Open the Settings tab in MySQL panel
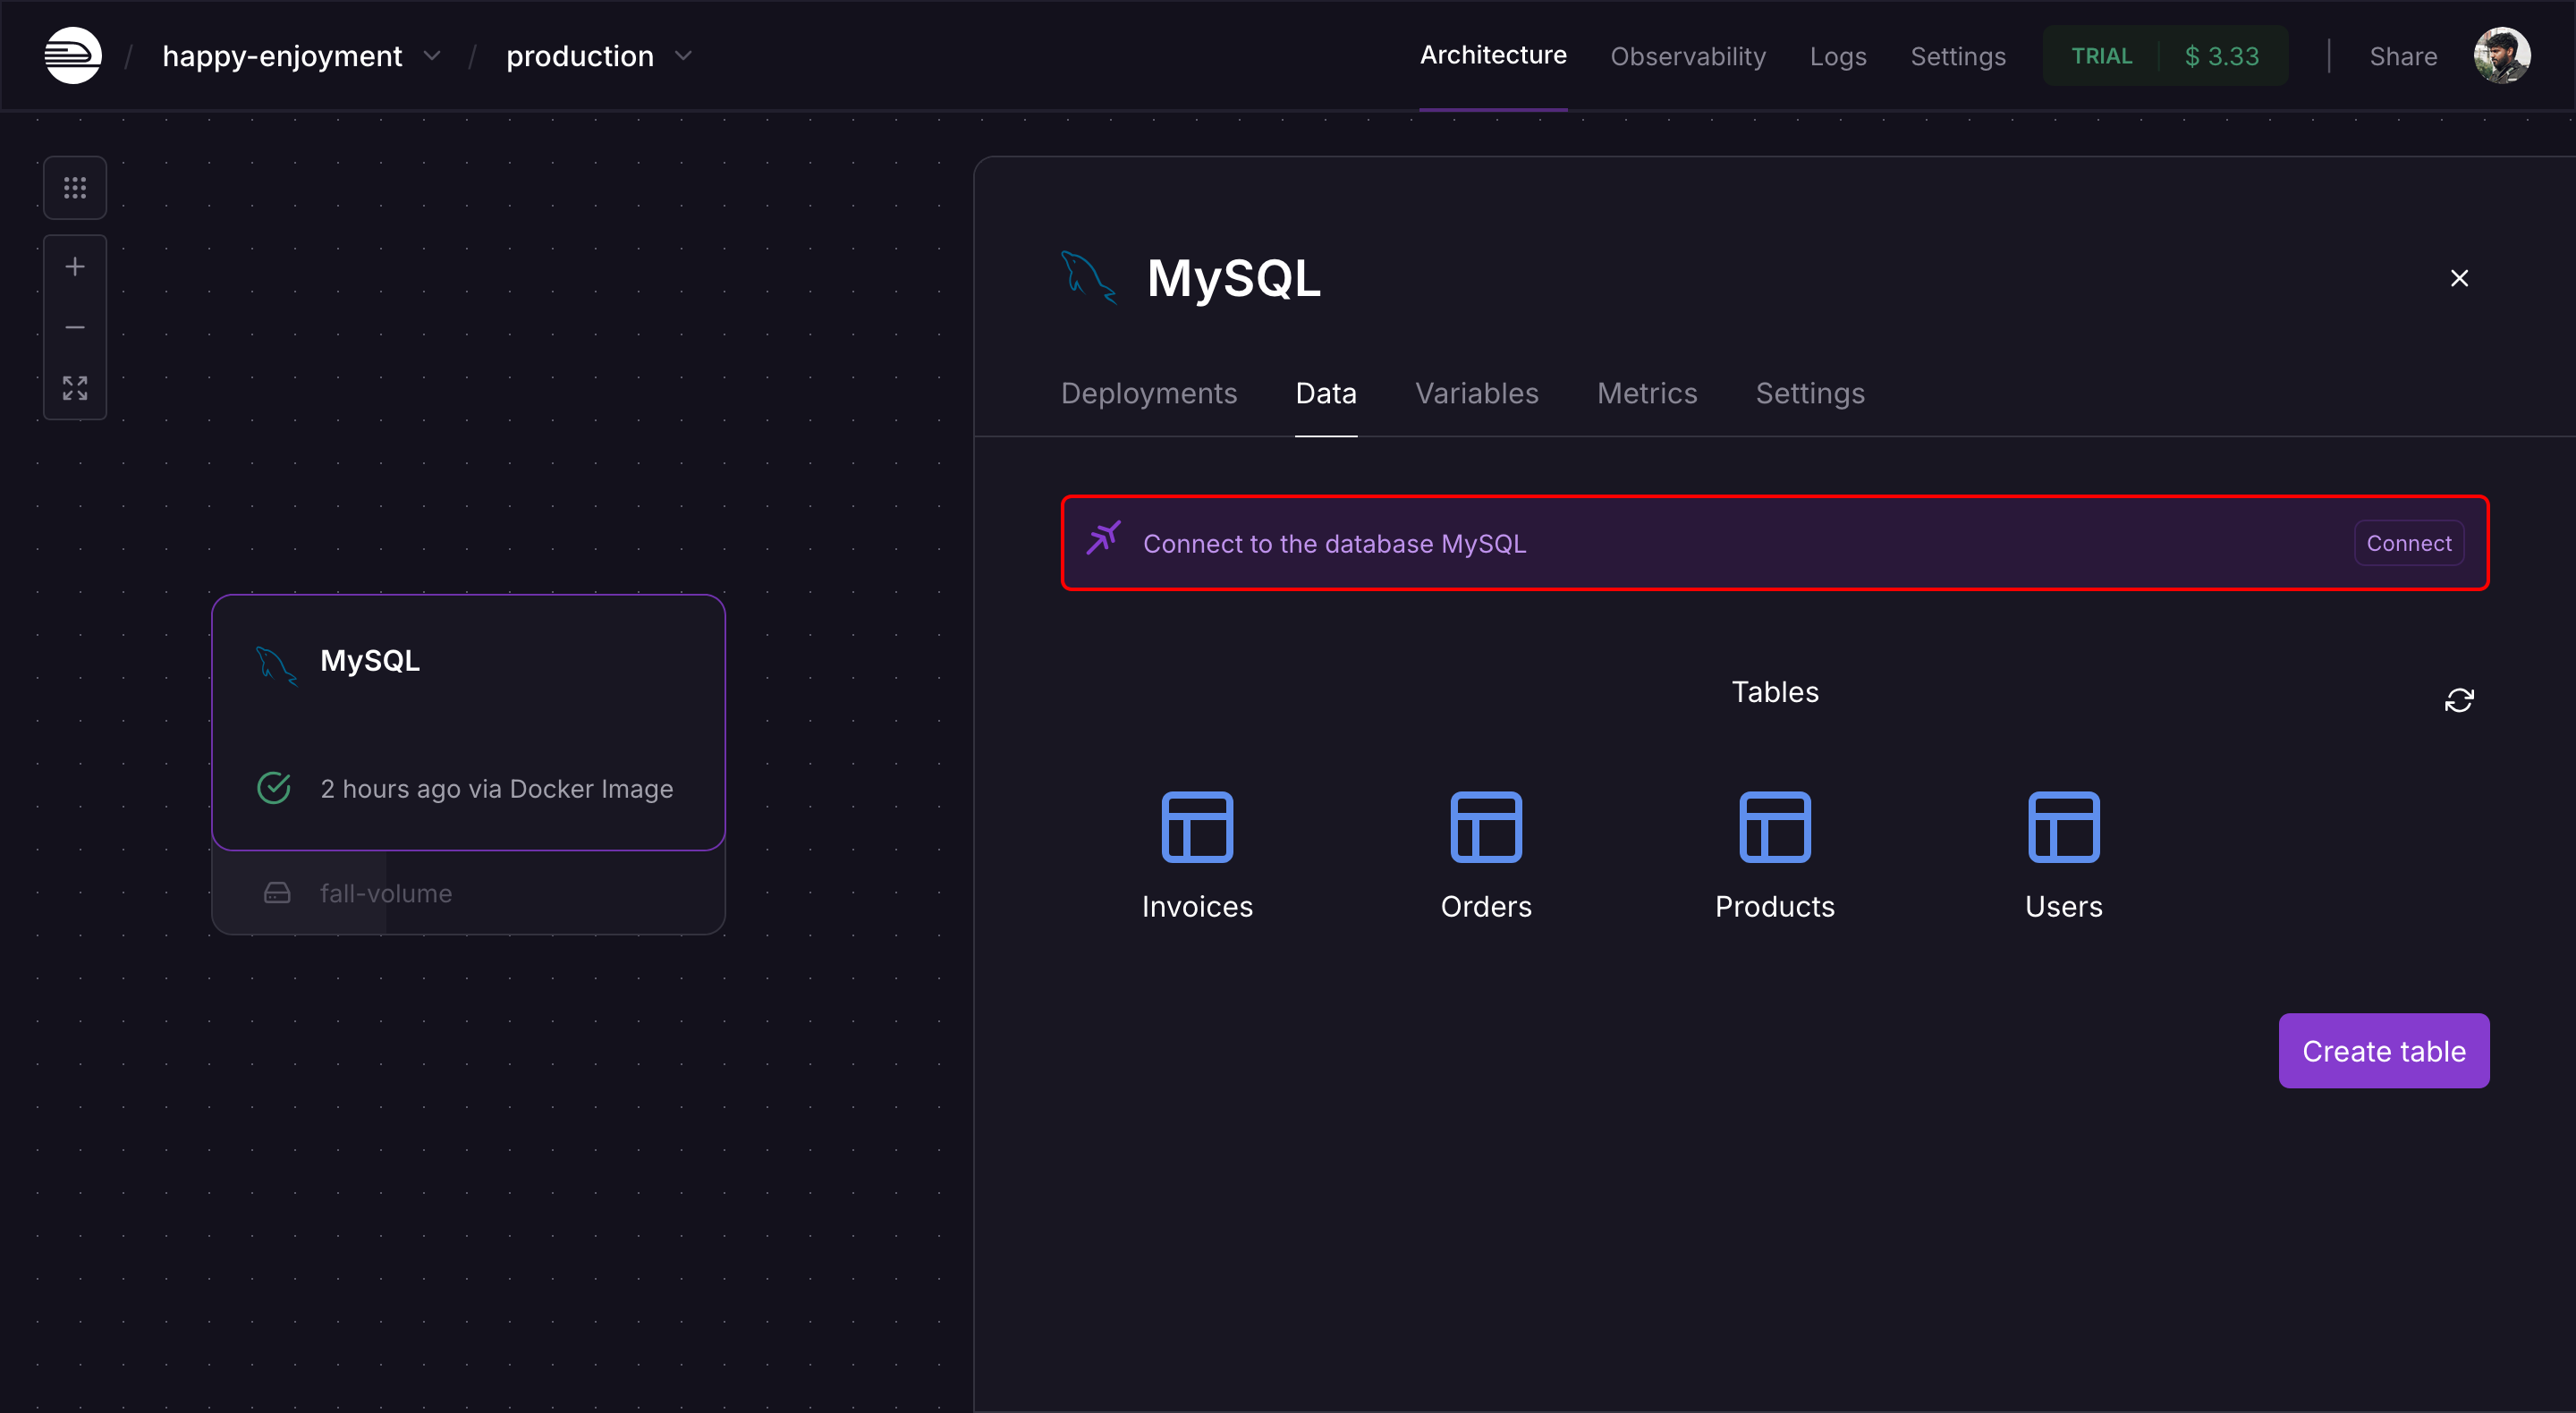 pyautogui.click(x=1810, y=393)
